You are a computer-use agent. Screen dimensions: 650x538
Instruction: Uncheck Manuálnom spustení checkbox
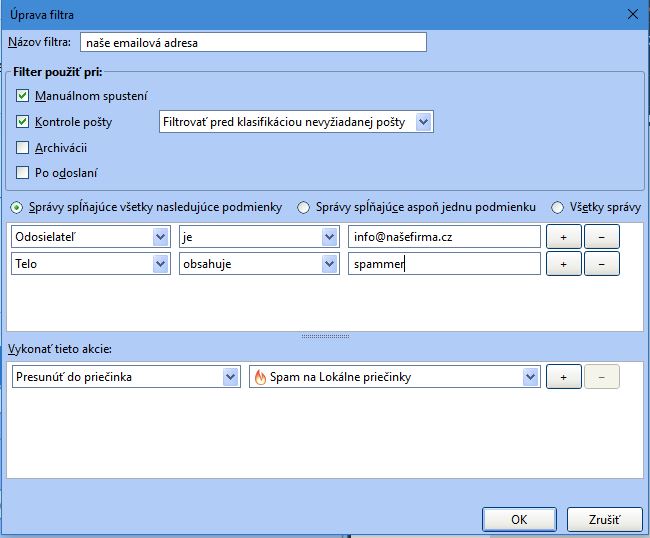click(23, 96)
